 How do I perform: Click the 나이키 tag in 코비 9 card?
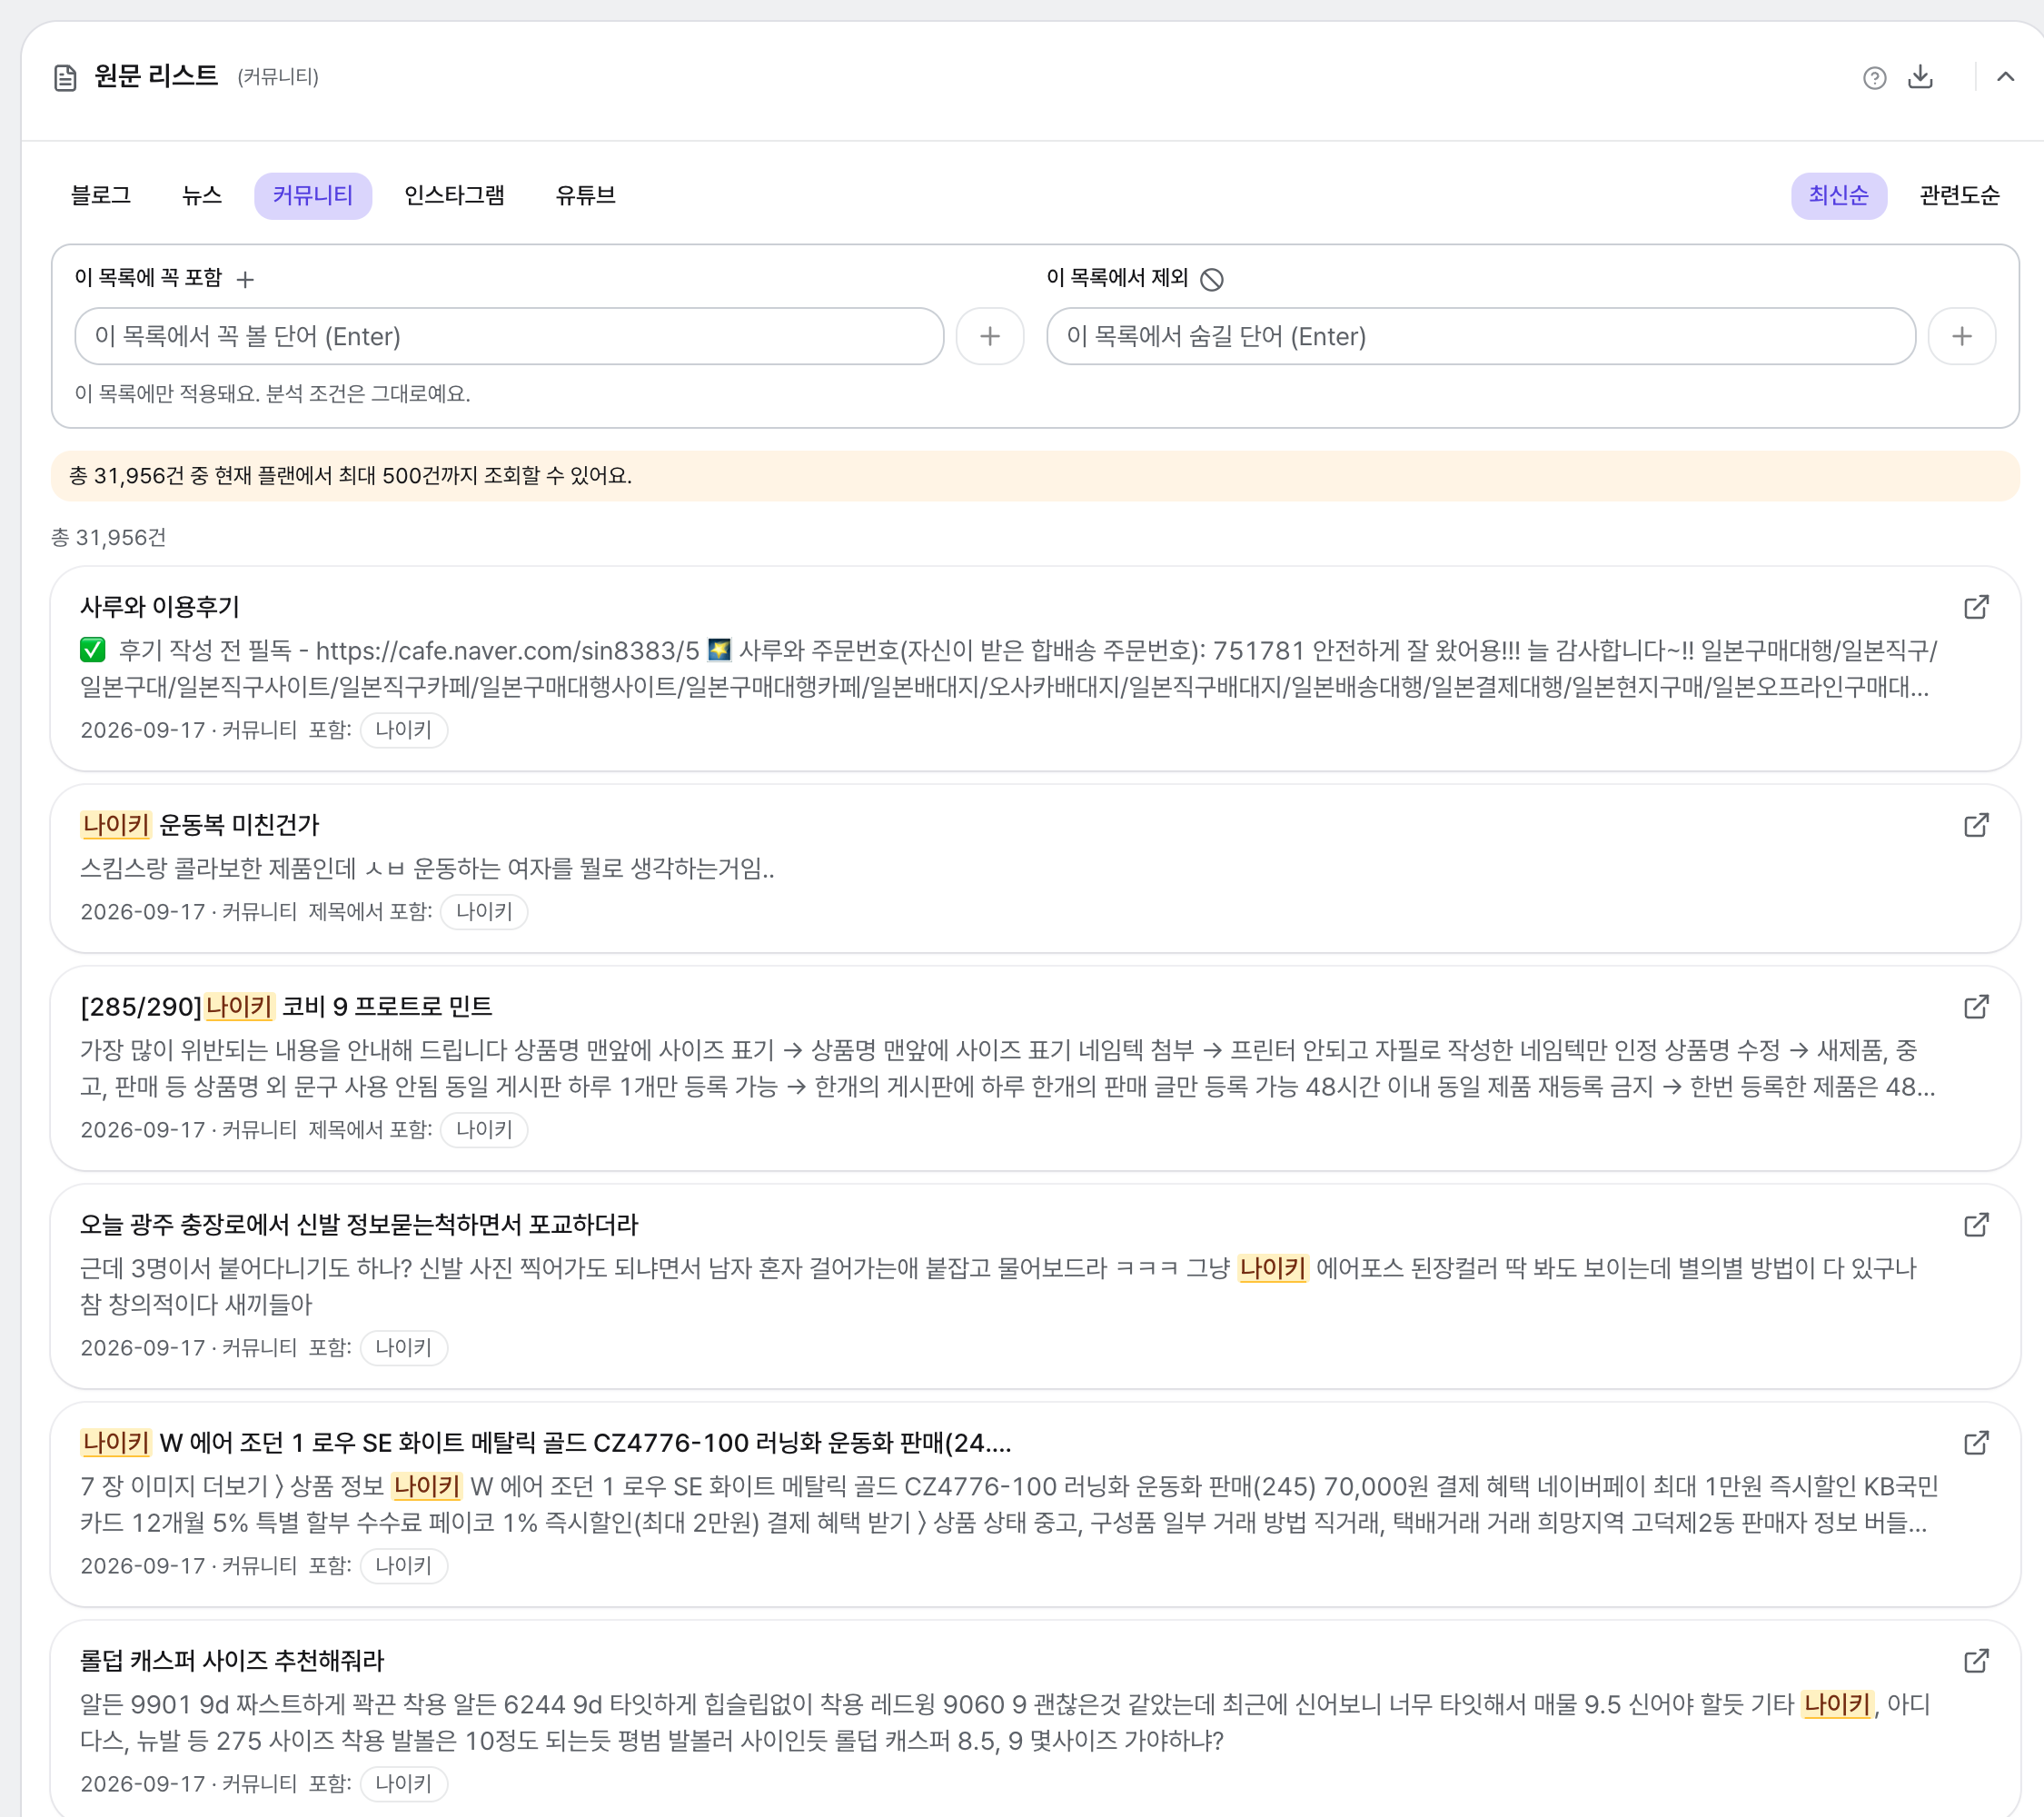[484, 1130]
